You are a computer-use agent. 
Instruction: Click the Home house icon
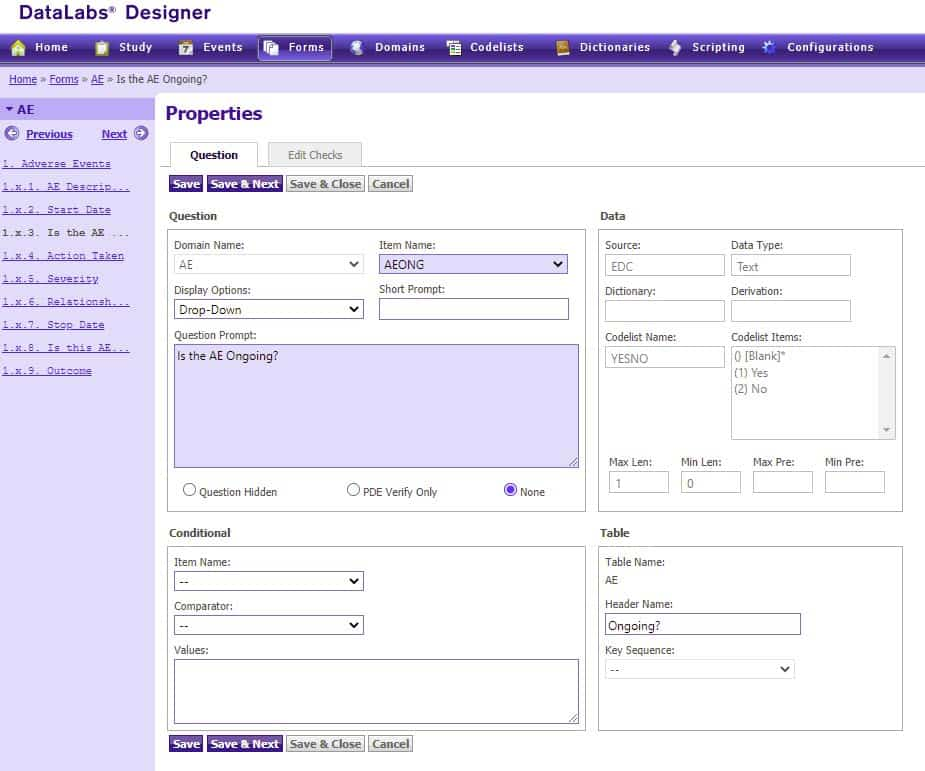(x=18, y=48)
